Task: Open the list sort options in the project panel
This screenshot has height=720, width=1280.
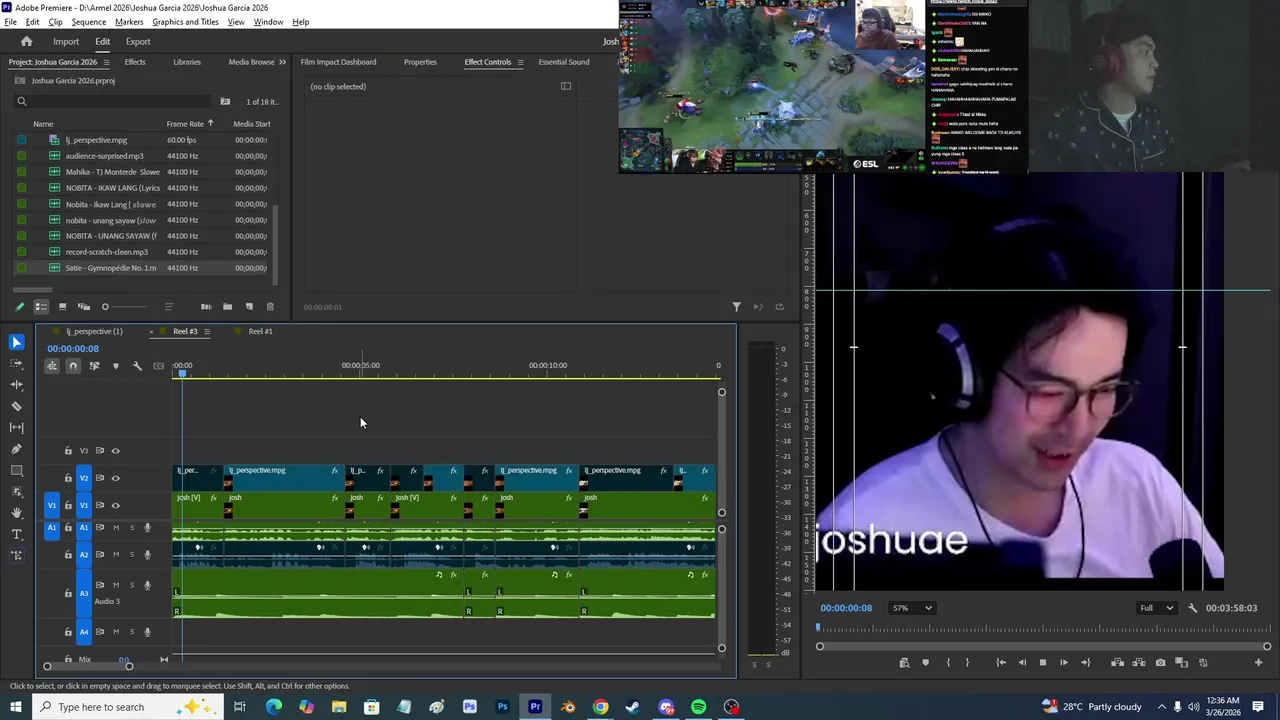Action: (x=168, y=307)
